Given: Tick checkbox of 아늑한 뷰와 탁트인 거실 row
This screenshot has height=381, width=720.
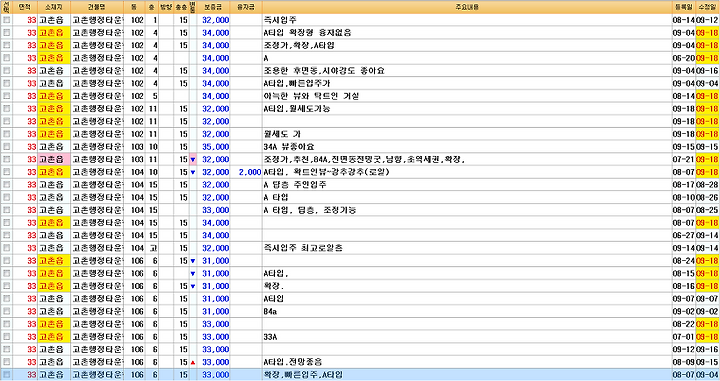Looking at the screenshot, I should 6,96.
